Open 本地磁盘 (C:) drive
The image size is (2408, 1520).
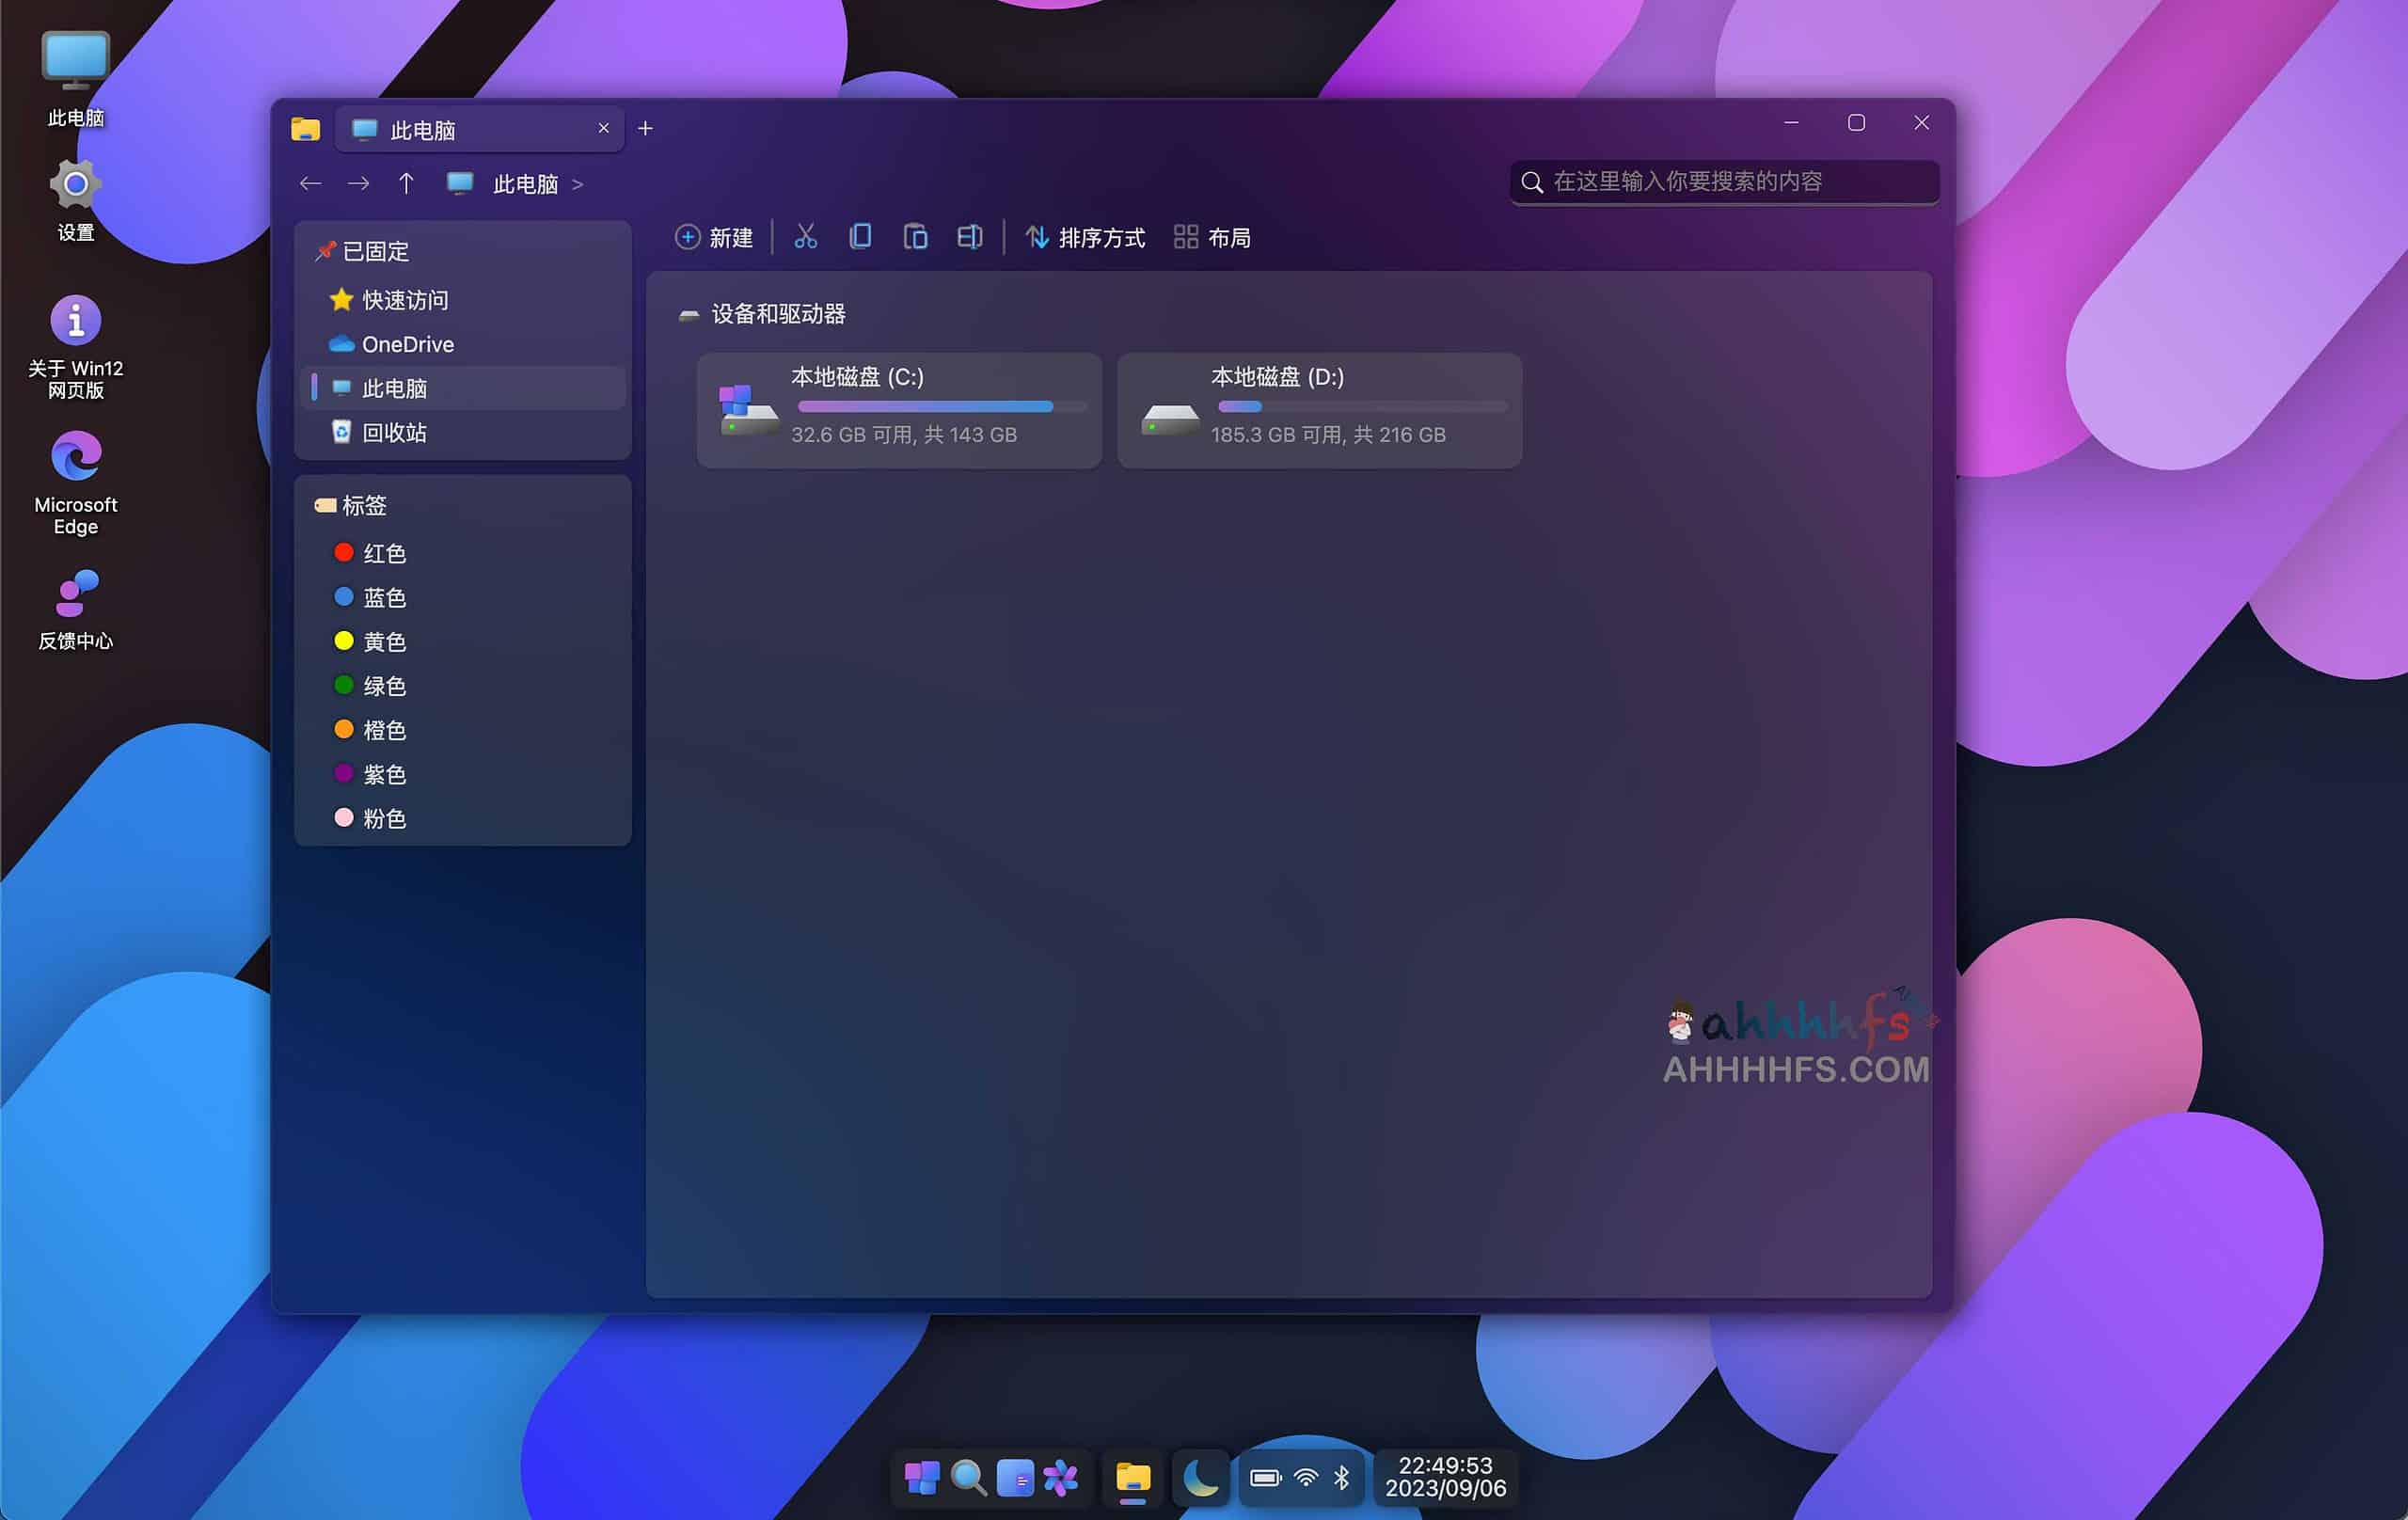pos(897,409)
